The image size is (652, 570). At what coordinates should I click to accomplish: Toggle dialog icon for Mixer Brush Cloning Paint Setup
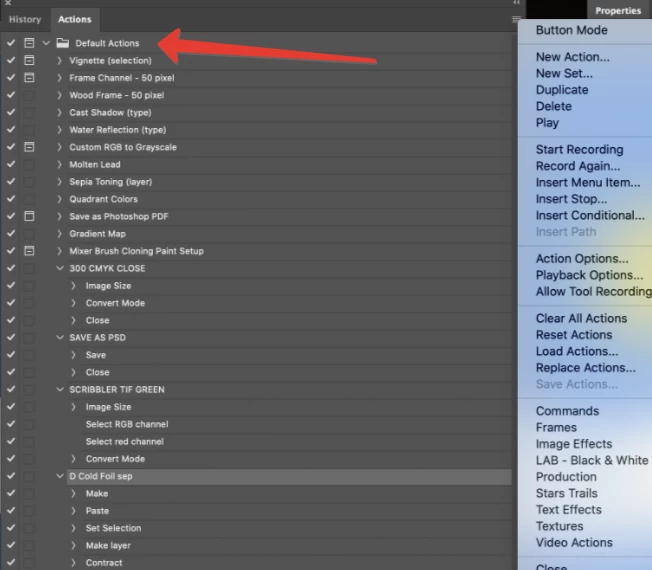click(29, 251)
